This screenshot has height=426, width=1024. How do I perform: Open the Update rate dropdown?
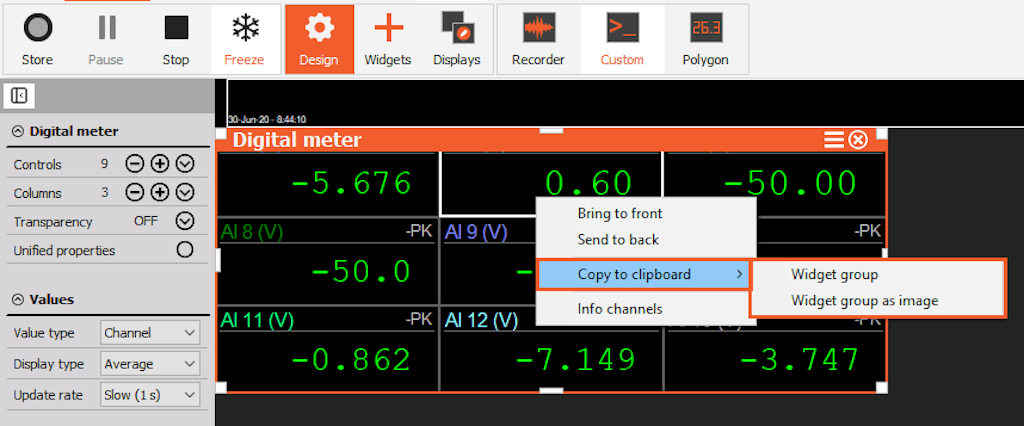pos(150,395)
